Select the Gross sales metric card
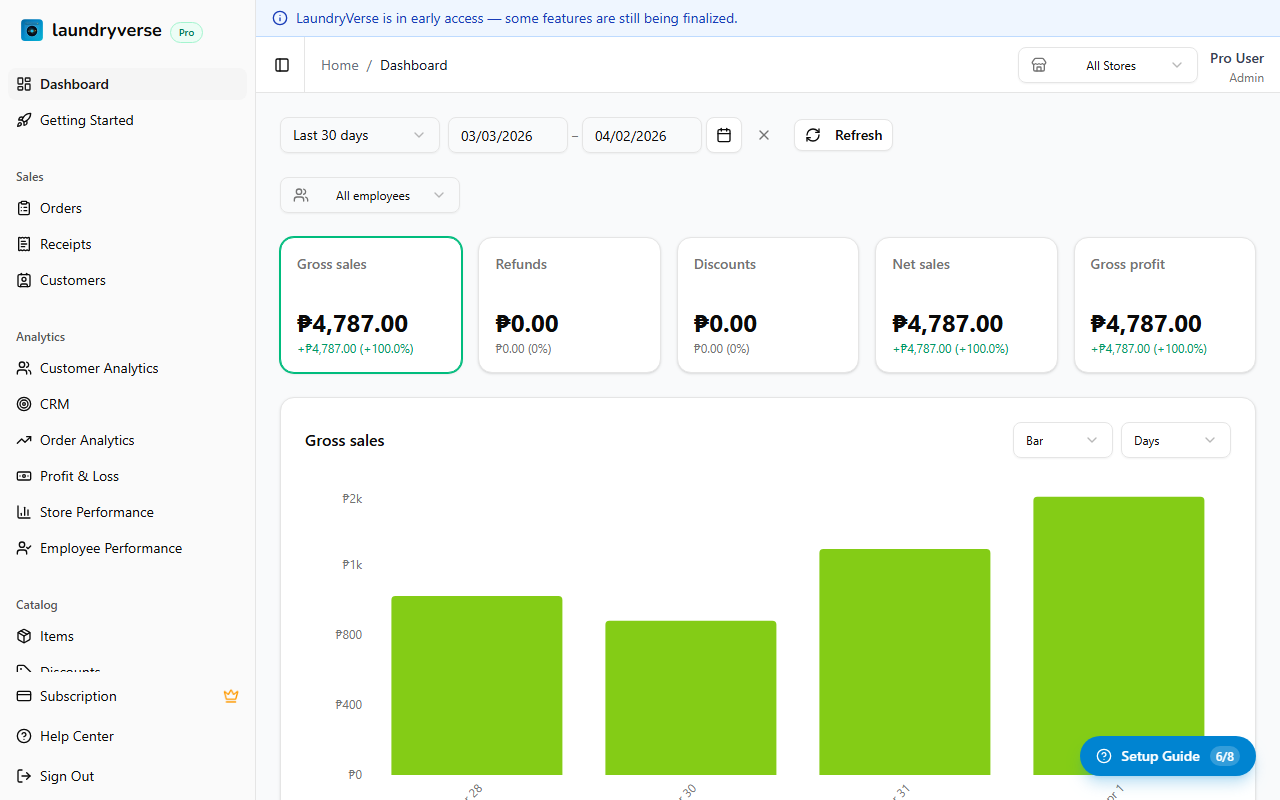 (371, 305)
